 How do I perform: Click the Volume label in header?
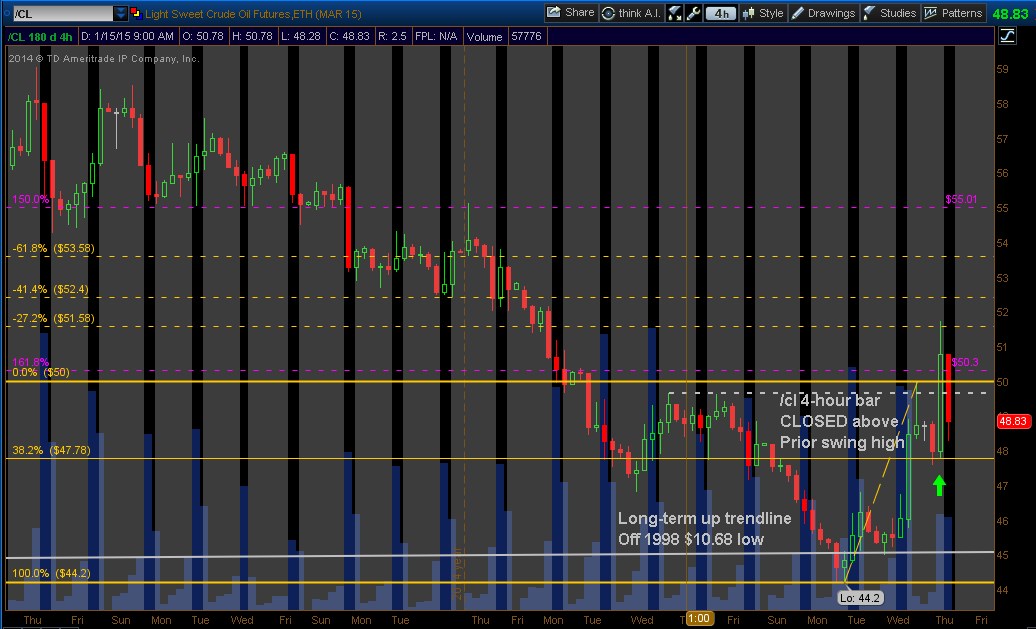(484, 37)
